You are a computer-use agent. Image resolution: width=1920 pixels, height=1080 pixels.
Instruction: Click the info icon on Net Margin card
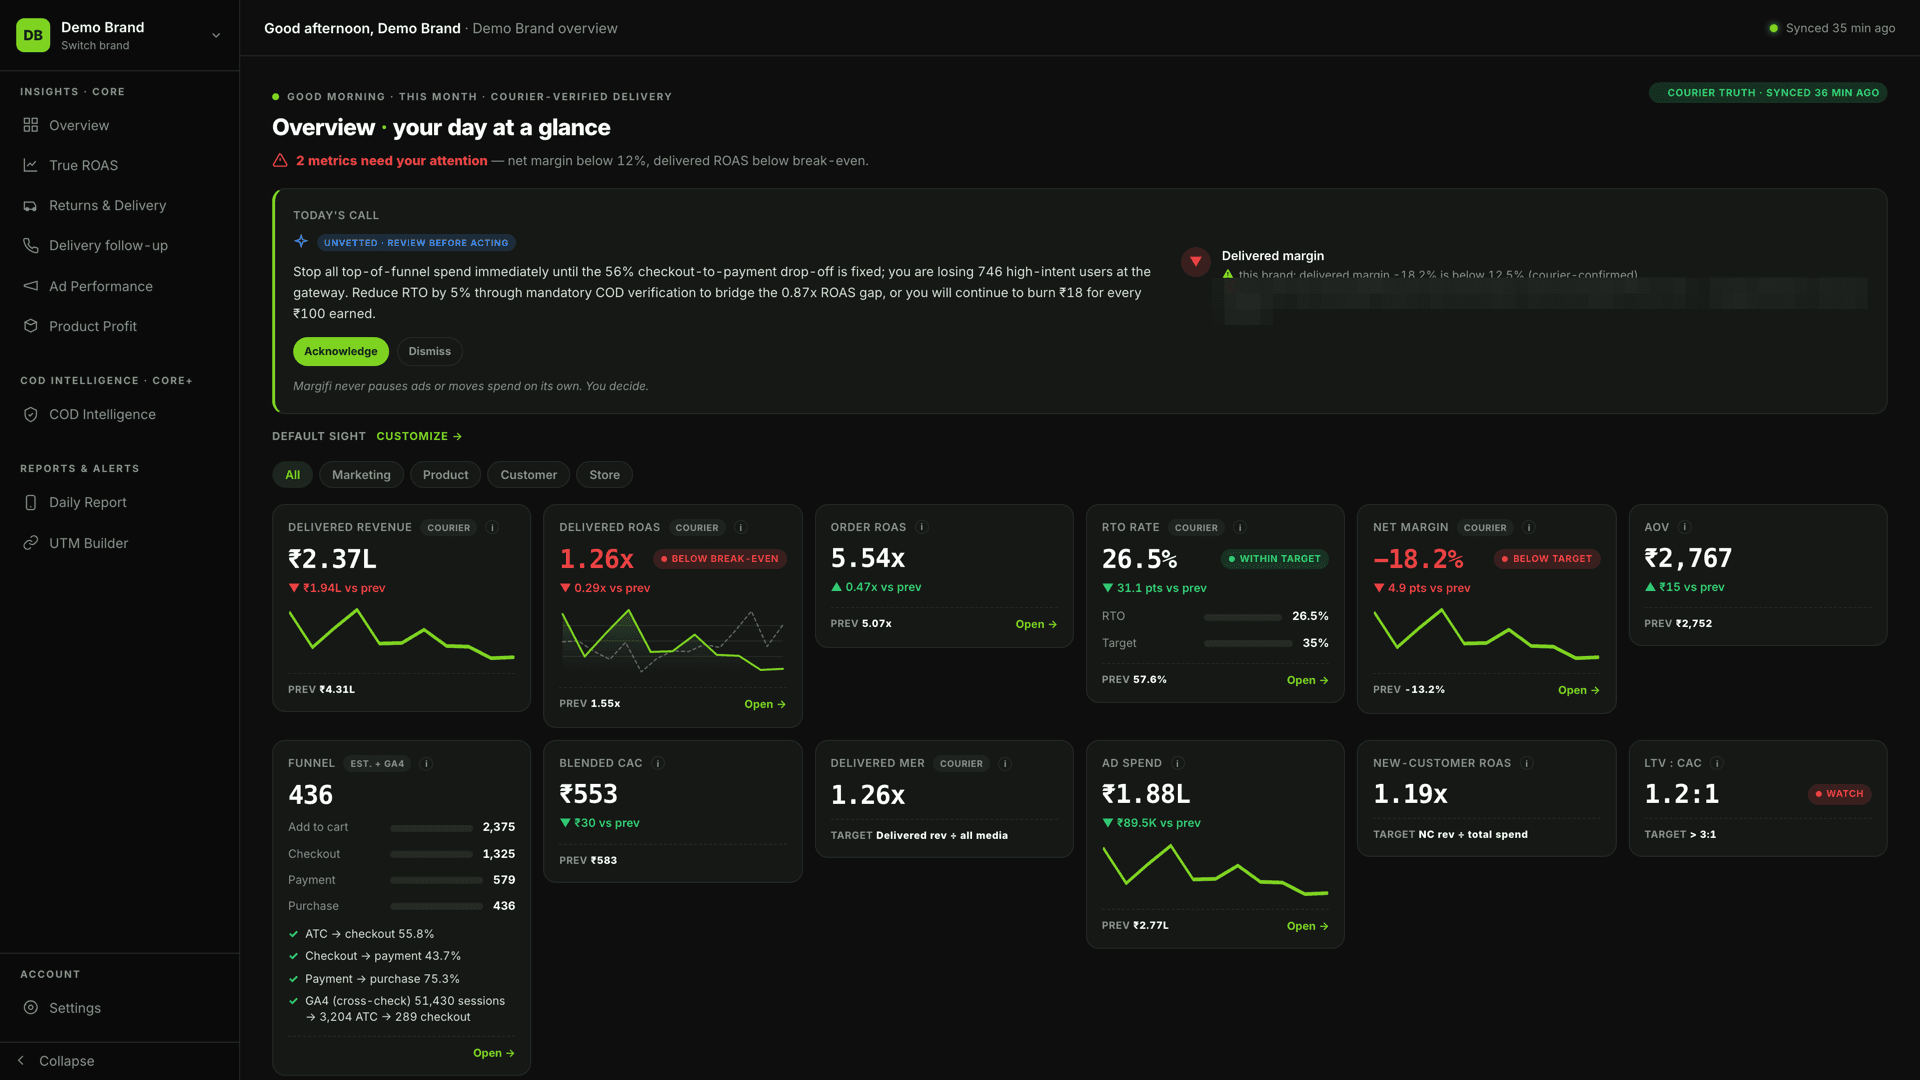point(1529,528)
